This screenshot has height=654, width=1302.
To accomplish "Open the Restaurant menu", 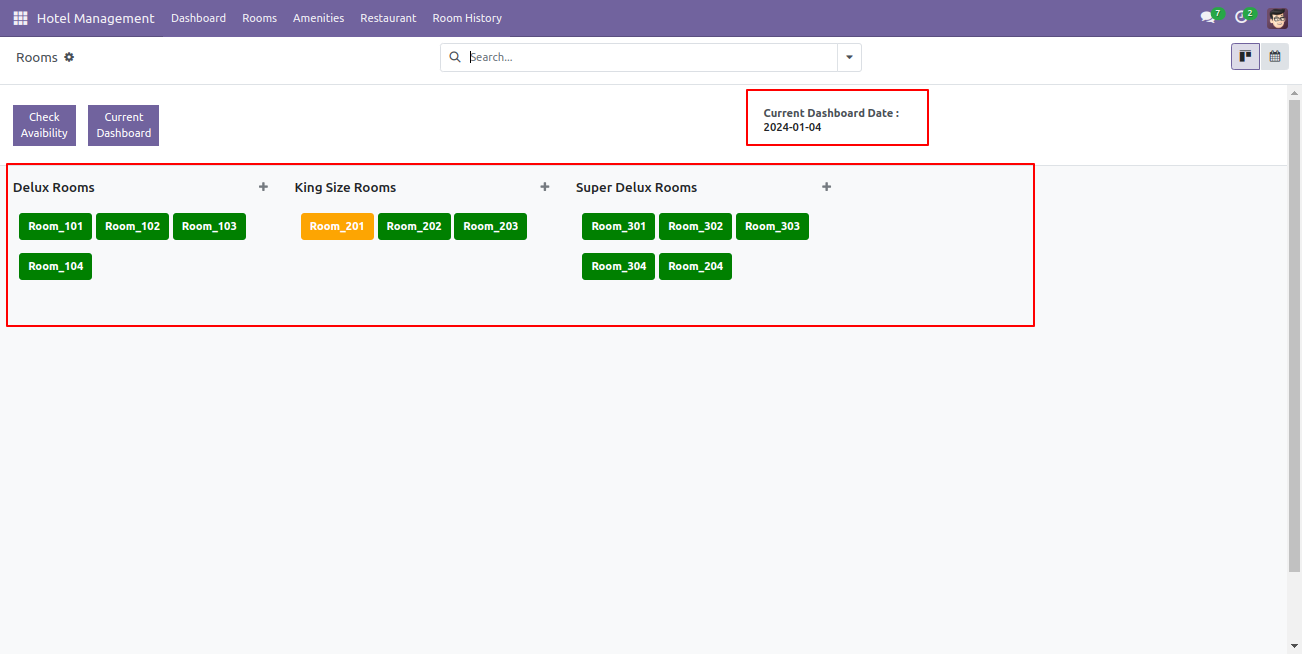I will [388, 18].
